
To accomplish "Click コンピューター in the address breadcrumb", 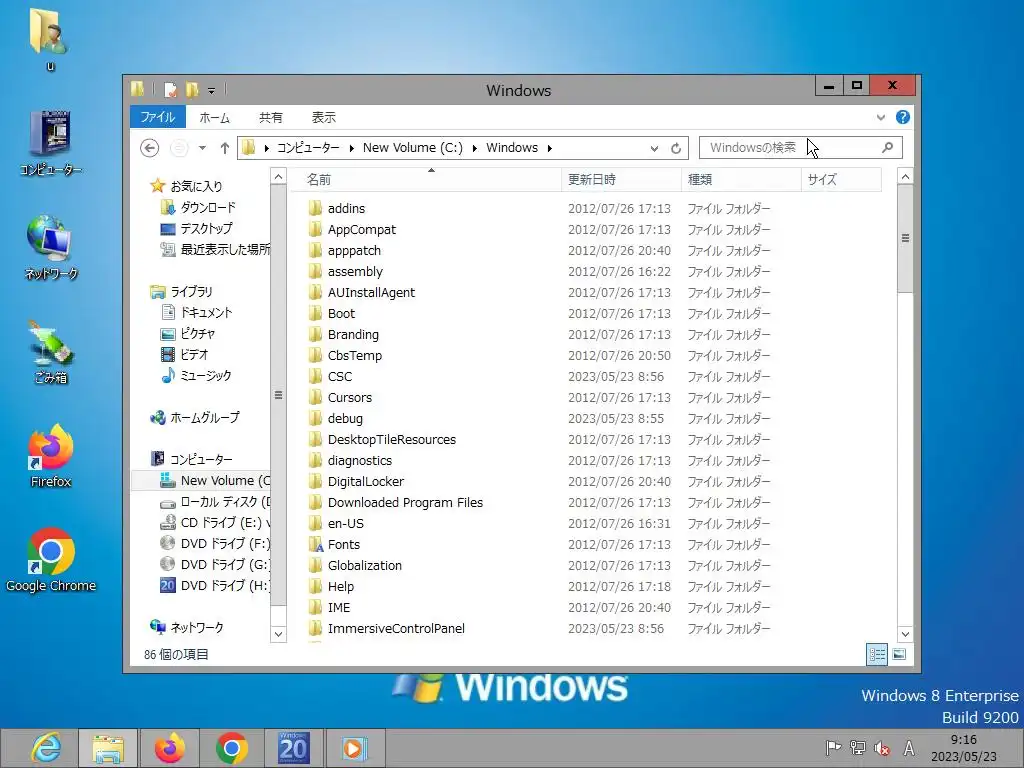I will click(x=308, y=148).
